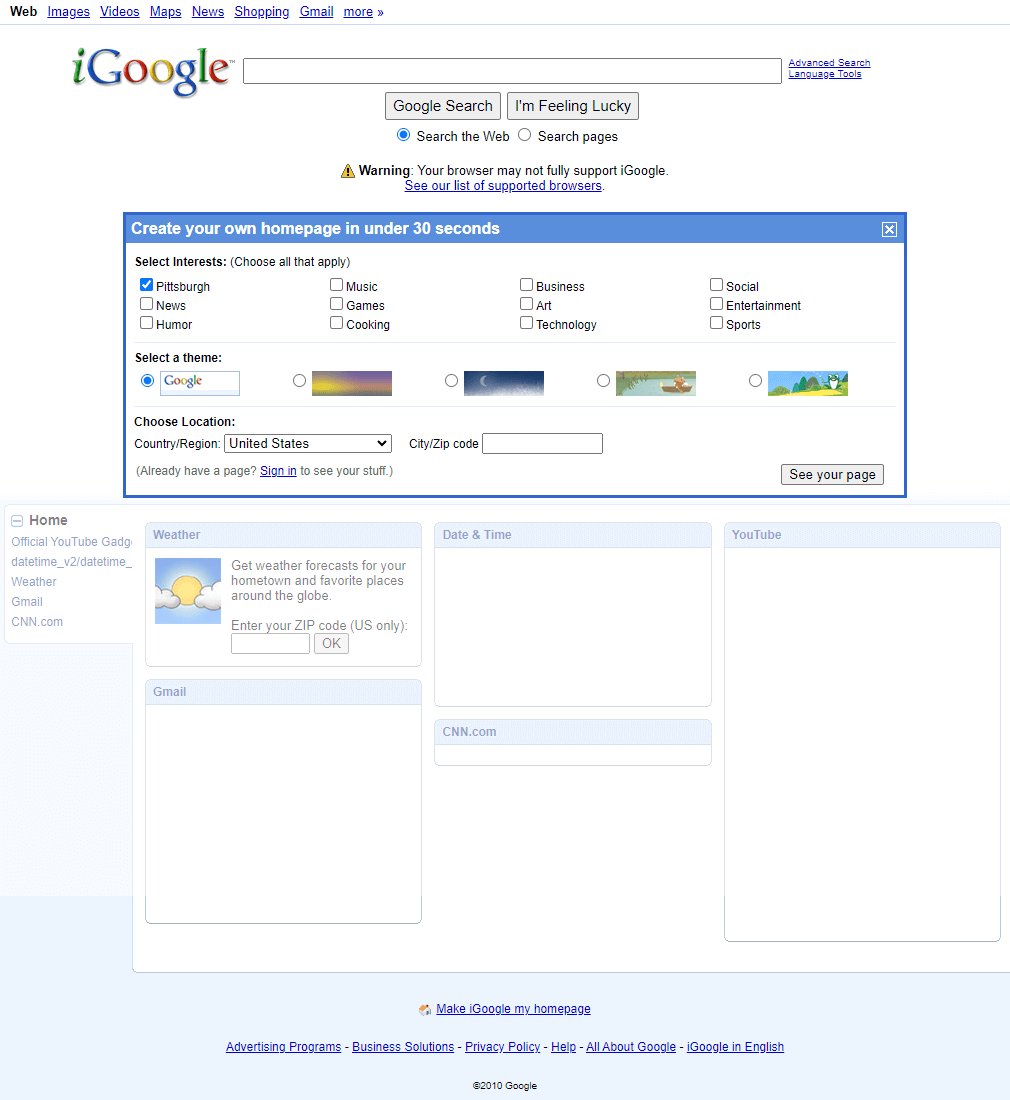Viewport: 1010px width, 1100px height.
Task: Select the Search pages radio button
Action: [x=525, y=135]
